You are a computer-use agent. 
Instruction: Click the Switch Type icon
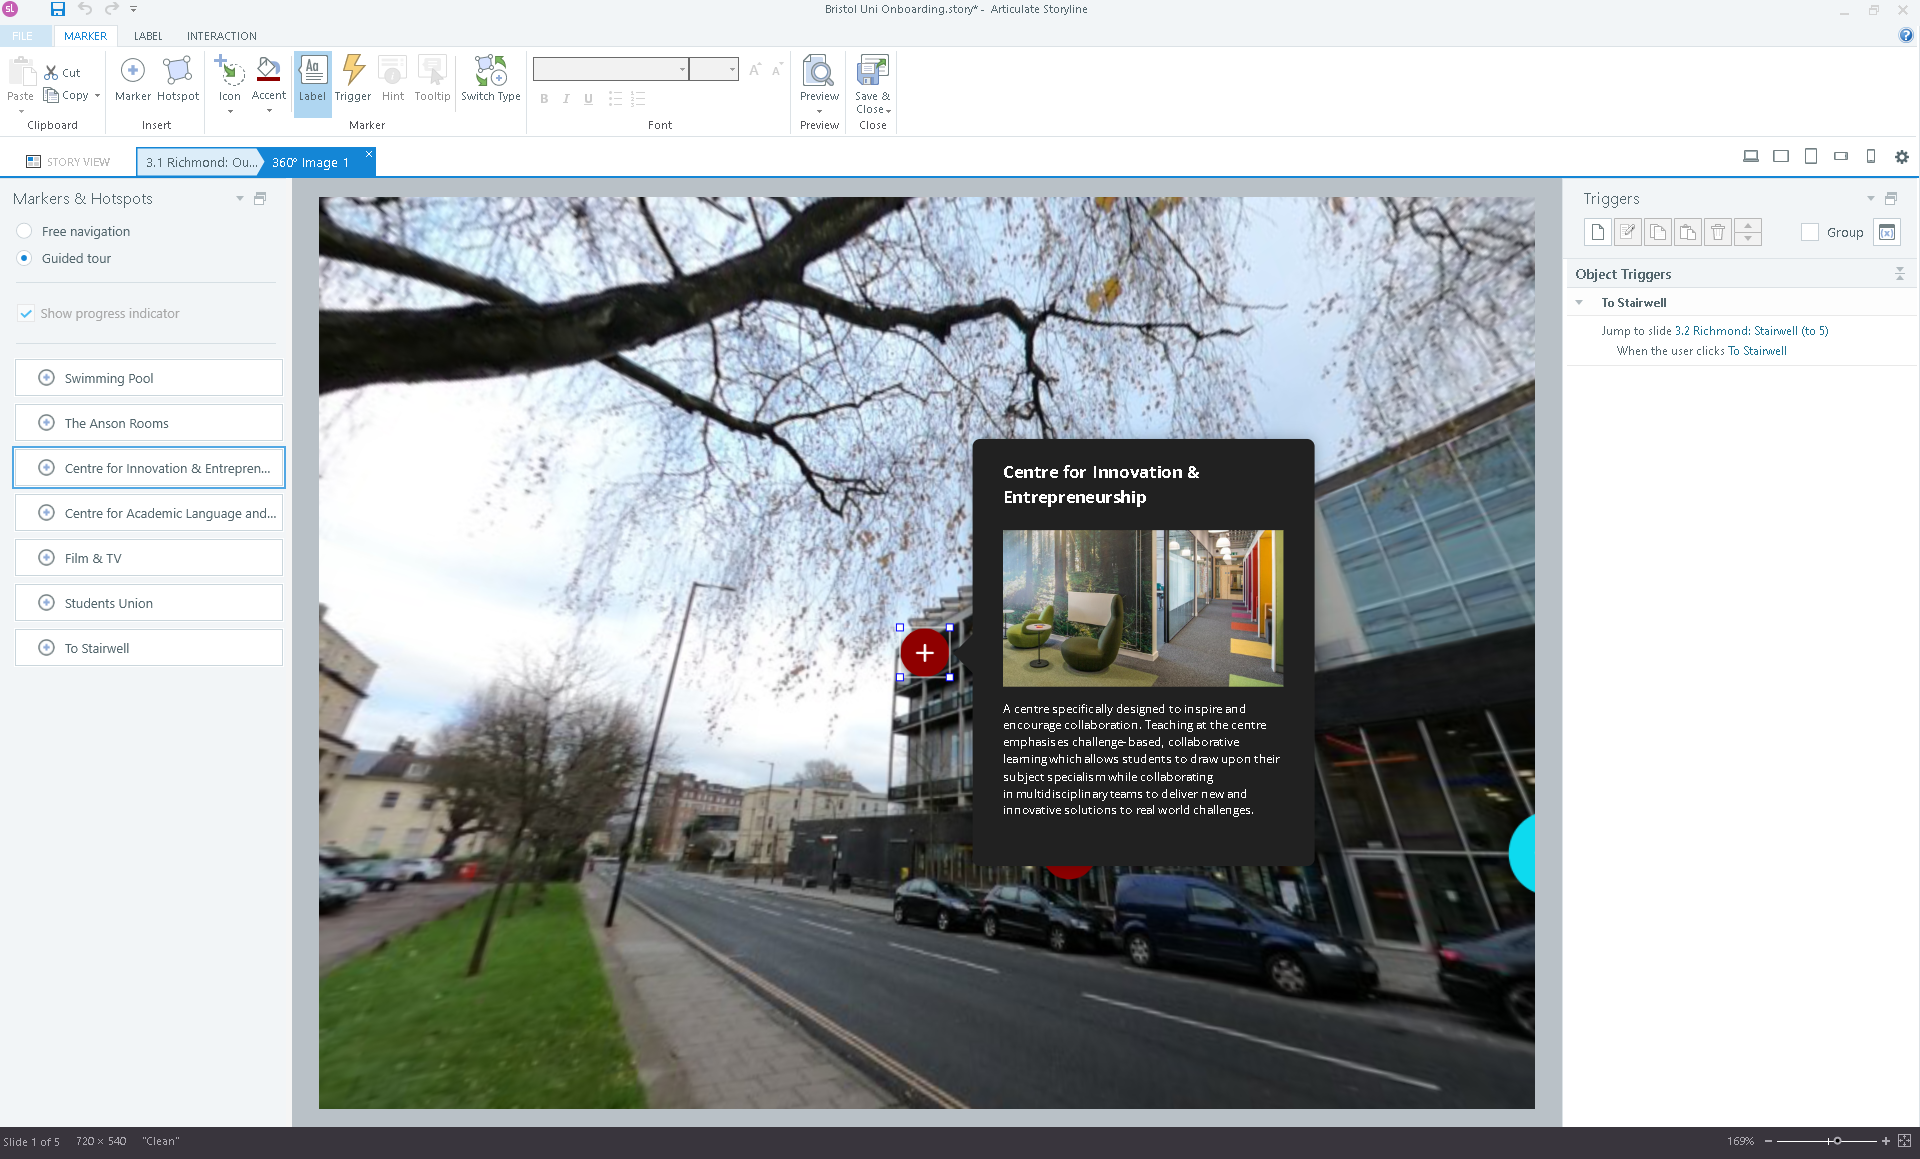click(490, 79)
